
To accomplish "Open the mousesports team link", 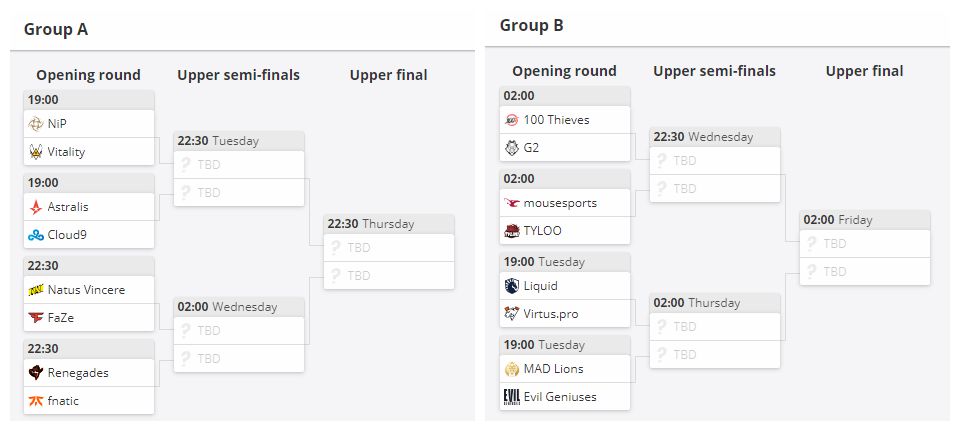I will point(560,203).
